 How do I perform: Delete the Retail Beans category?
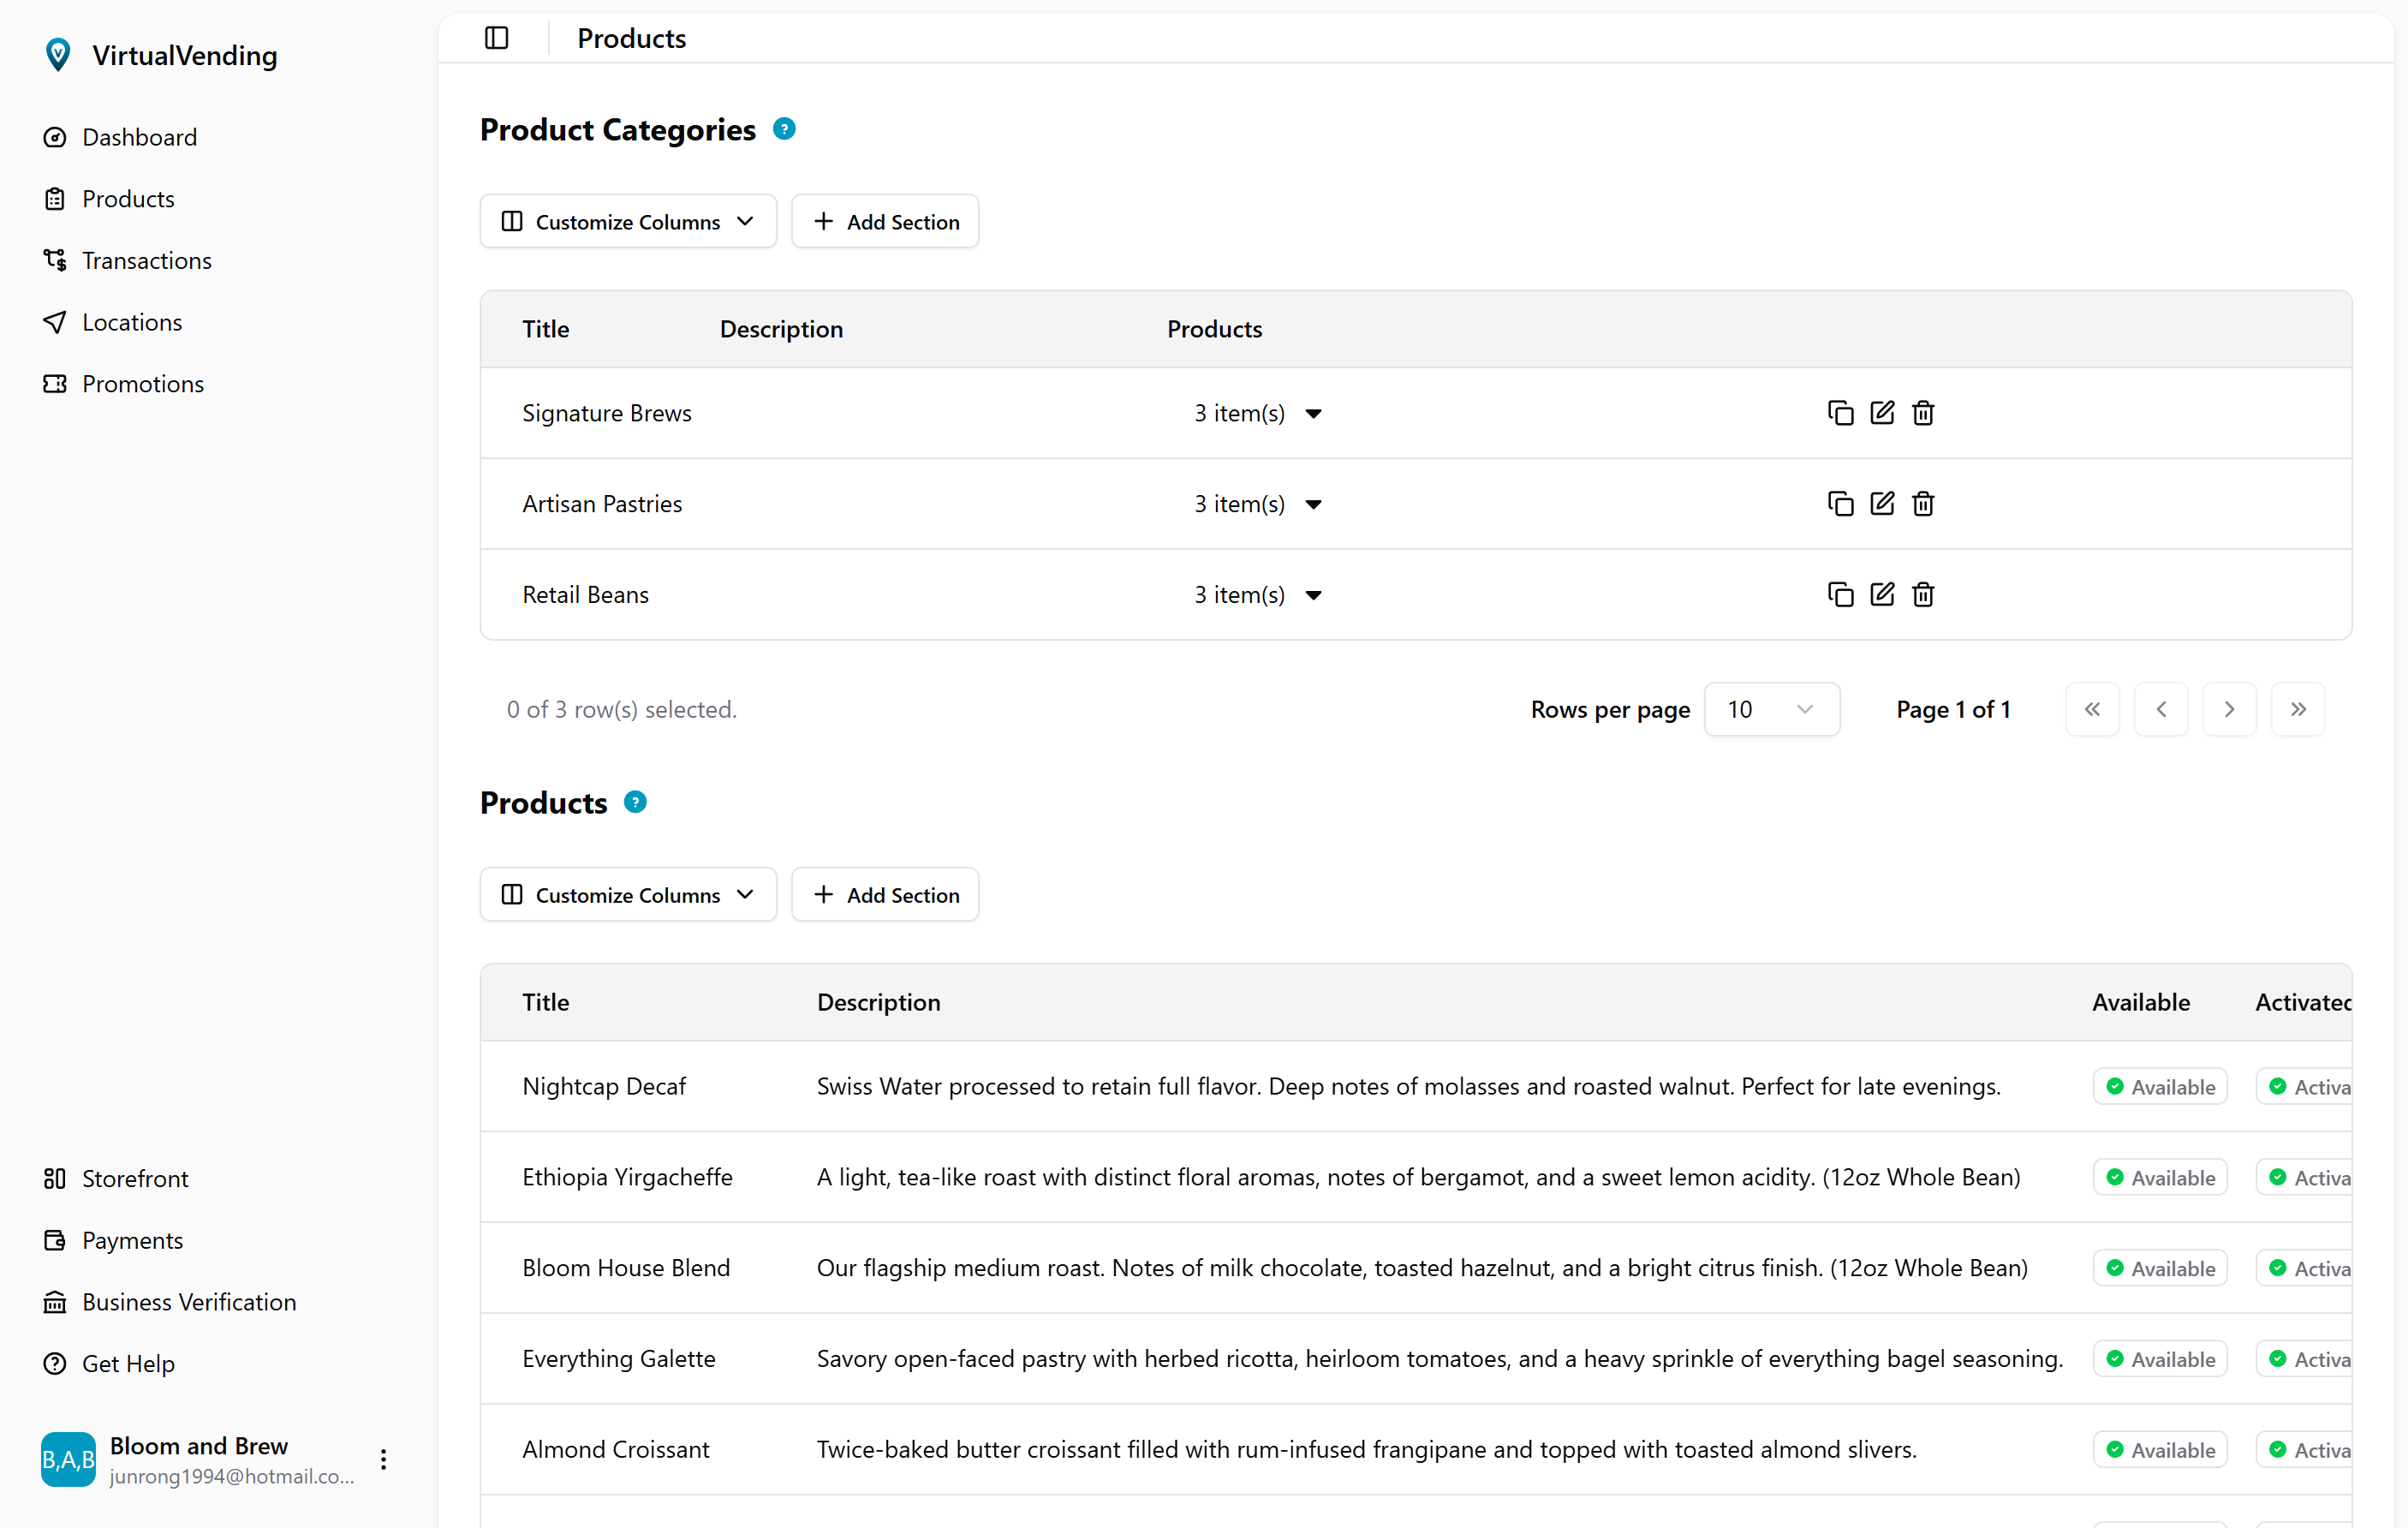tap(1923, 595)
